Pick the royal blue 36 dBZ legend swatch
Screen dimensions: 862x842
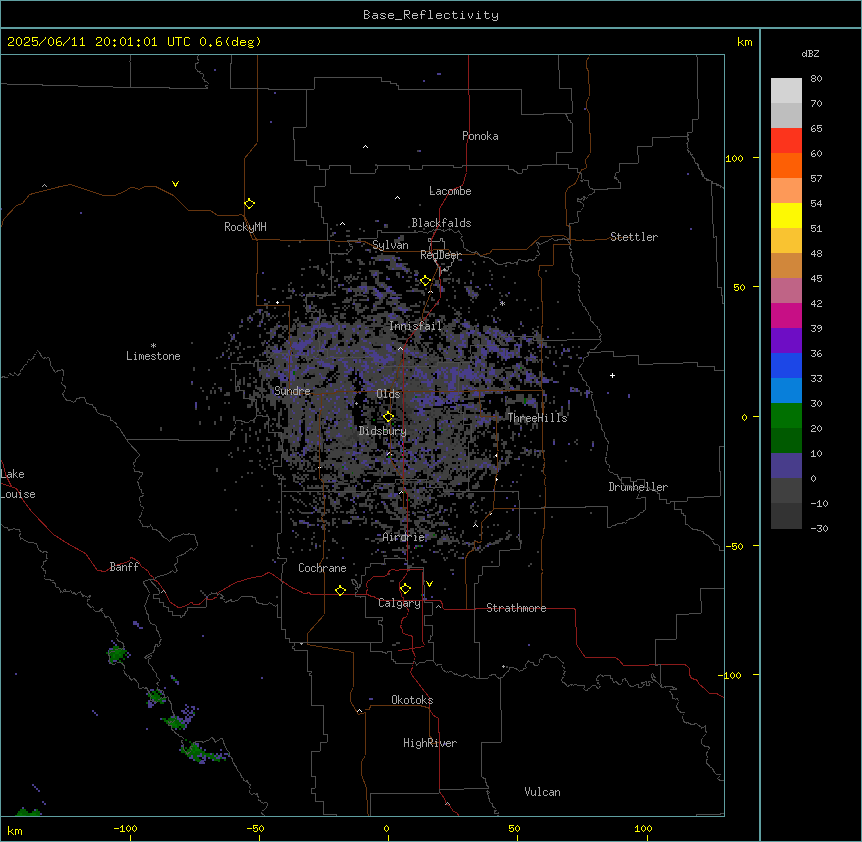tap(786, 365)
